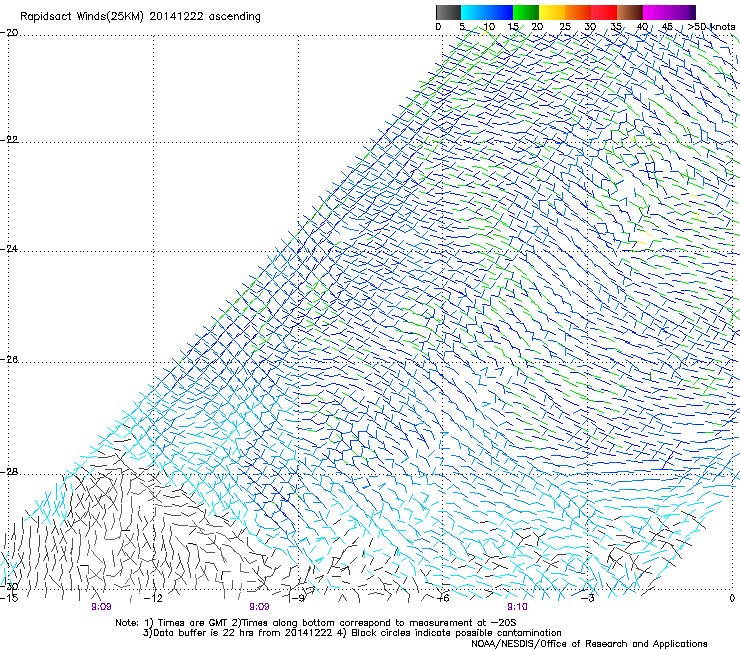Screen dimensions: 740x650
Task: Click the "0" longitude axis label
Action: pyautogui.click(x=732, y=598)
